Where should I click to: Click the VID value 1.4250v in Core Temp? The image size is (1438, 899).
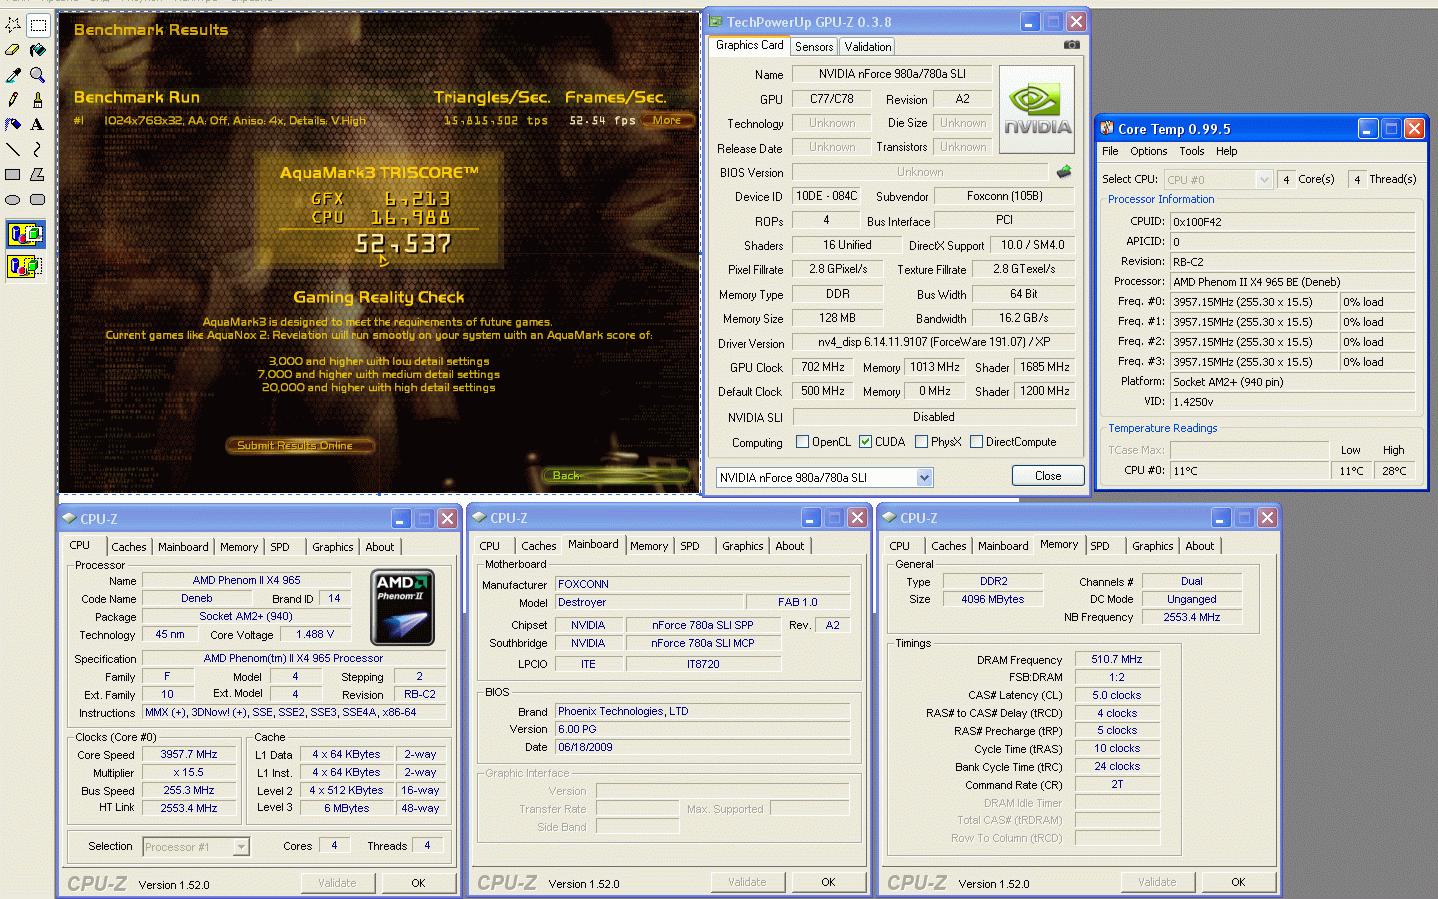(x=1292, y=402)
